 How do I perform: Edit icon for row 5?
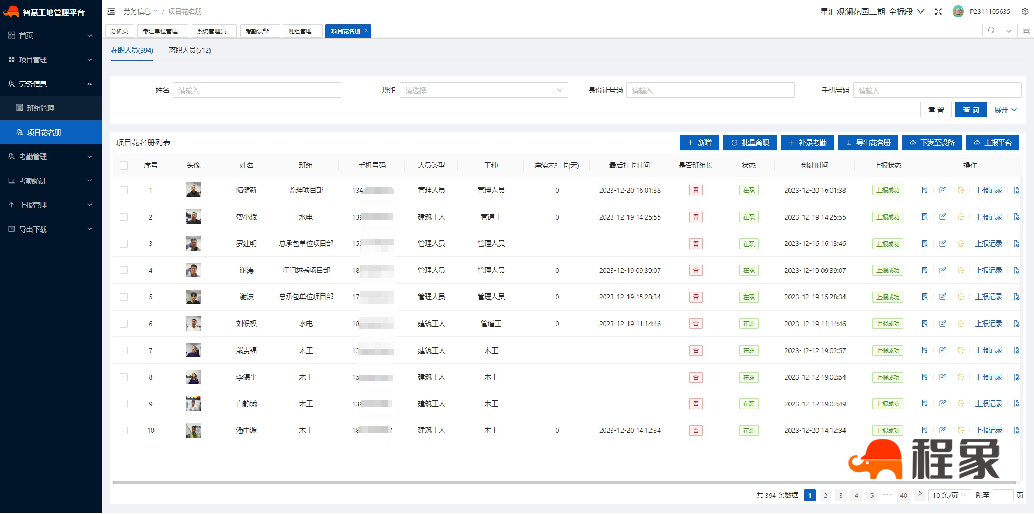pos(943,297)
